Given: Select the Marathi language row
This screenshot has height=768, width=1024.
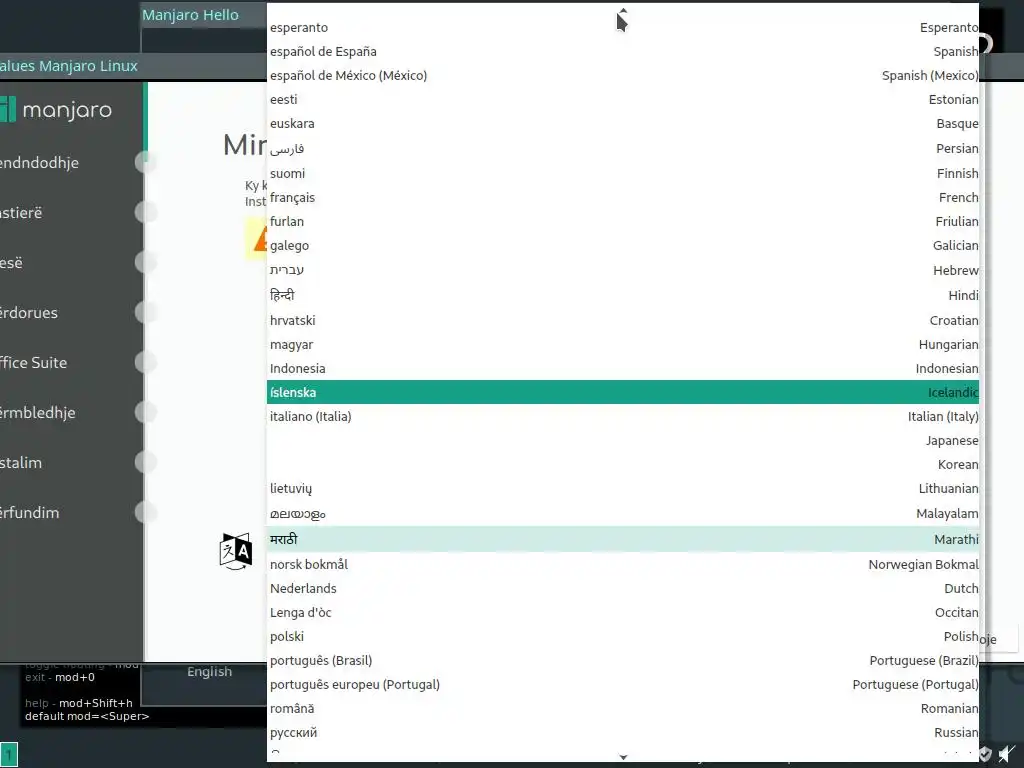Looking at the screenshot, I should [x=623, y=539].
